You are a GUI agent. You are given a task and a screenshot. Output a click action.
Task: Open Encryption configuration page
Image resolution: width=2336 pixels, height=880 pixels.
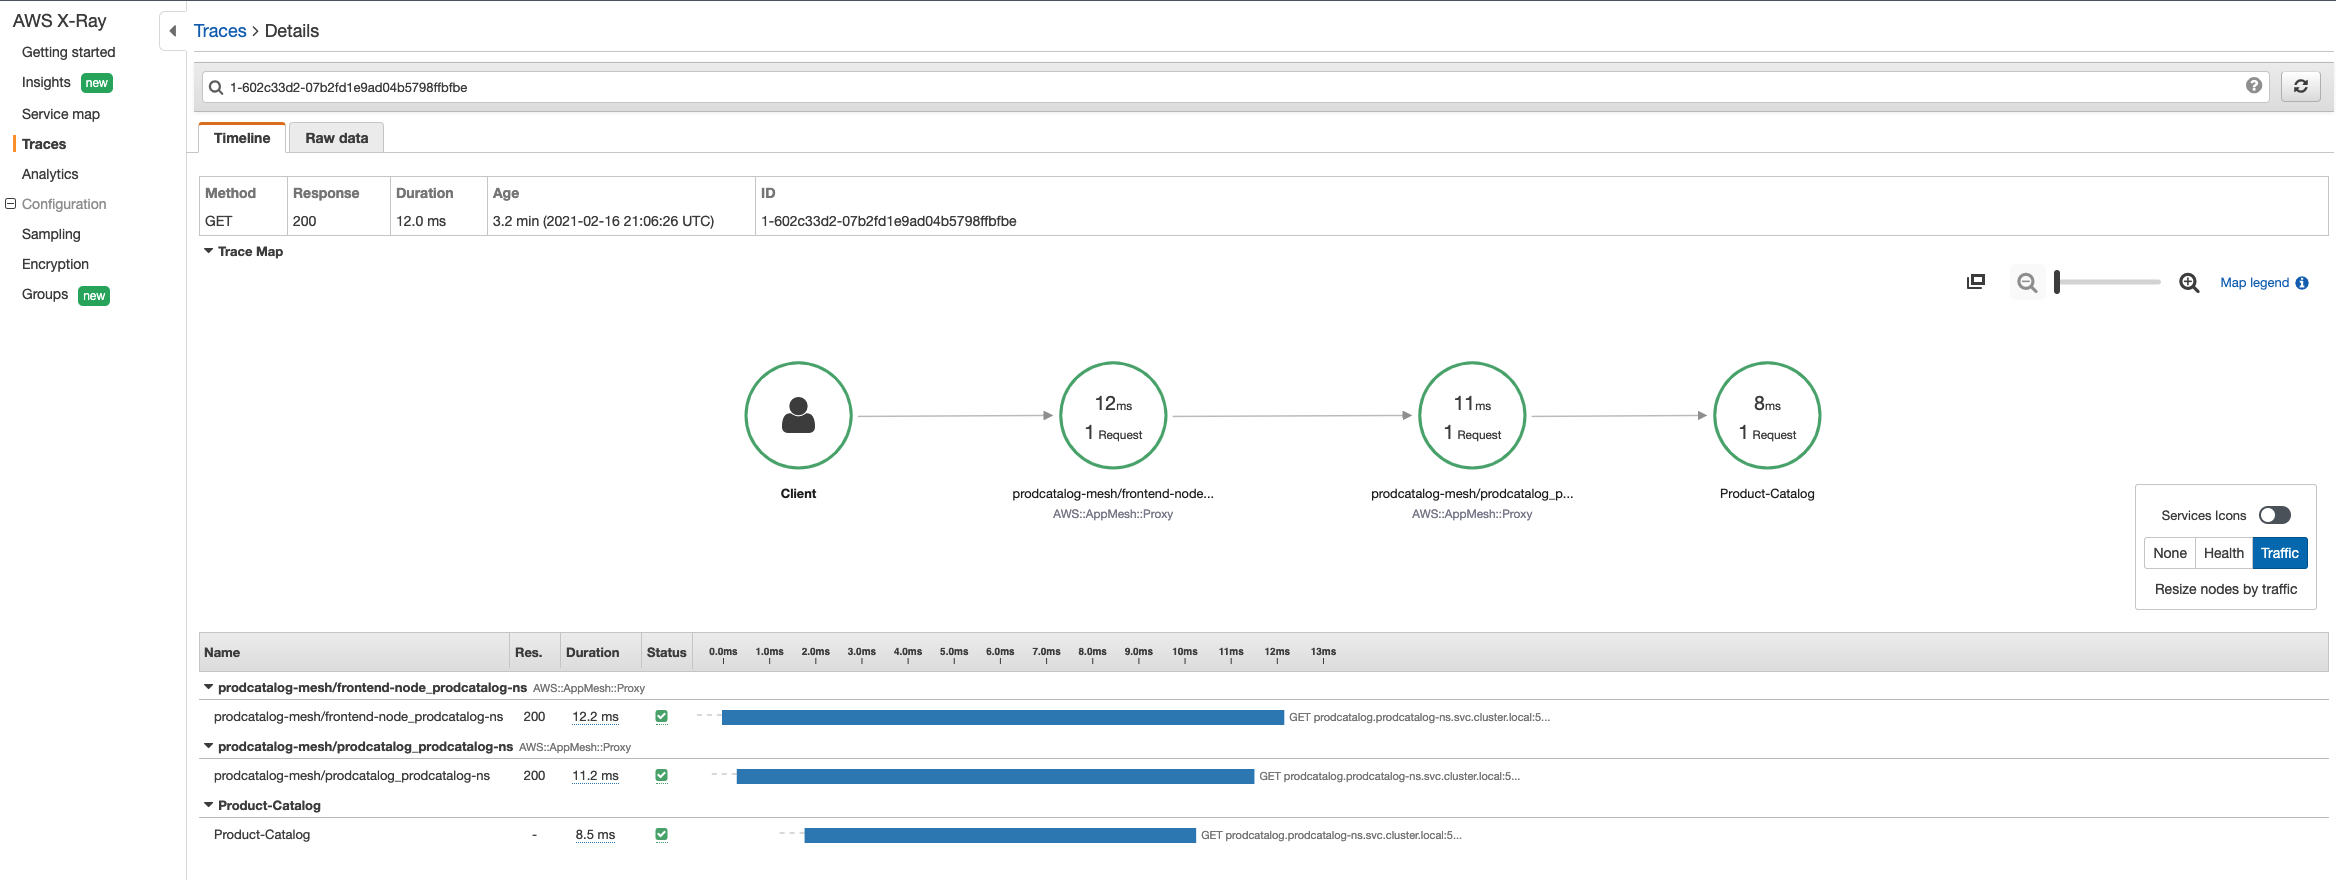(x=55, y=264)
